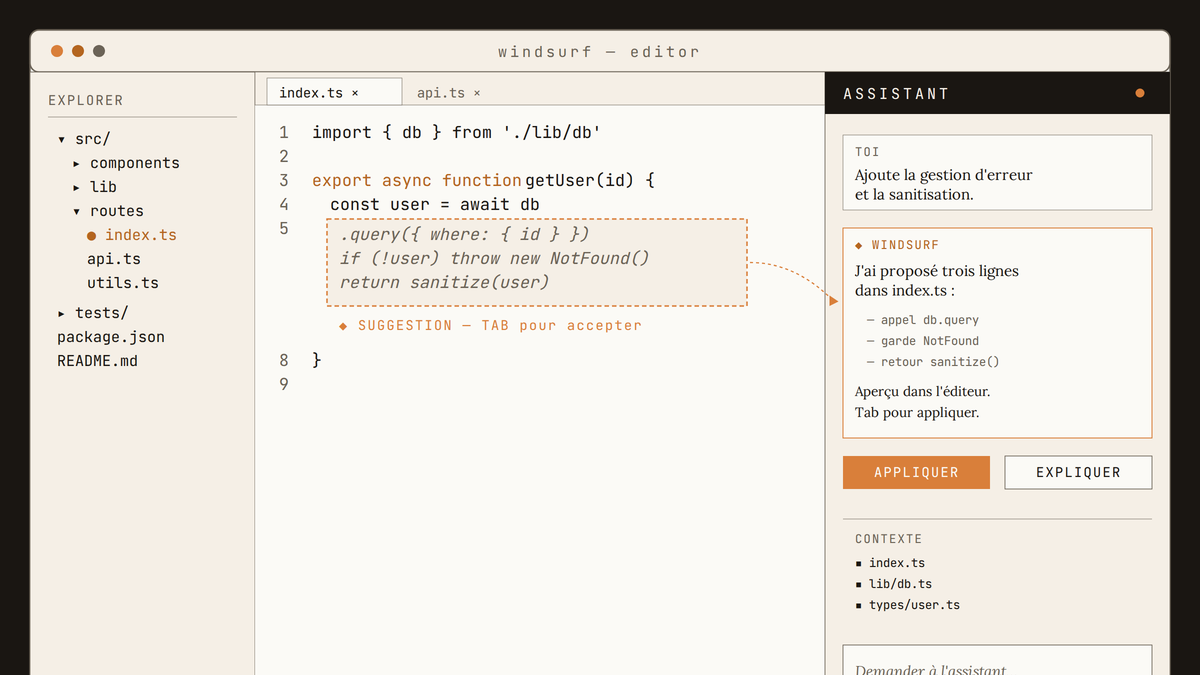Close the api.ts tab with its ×
This screenshot has width=1200, height=675.
click(477, 93)
